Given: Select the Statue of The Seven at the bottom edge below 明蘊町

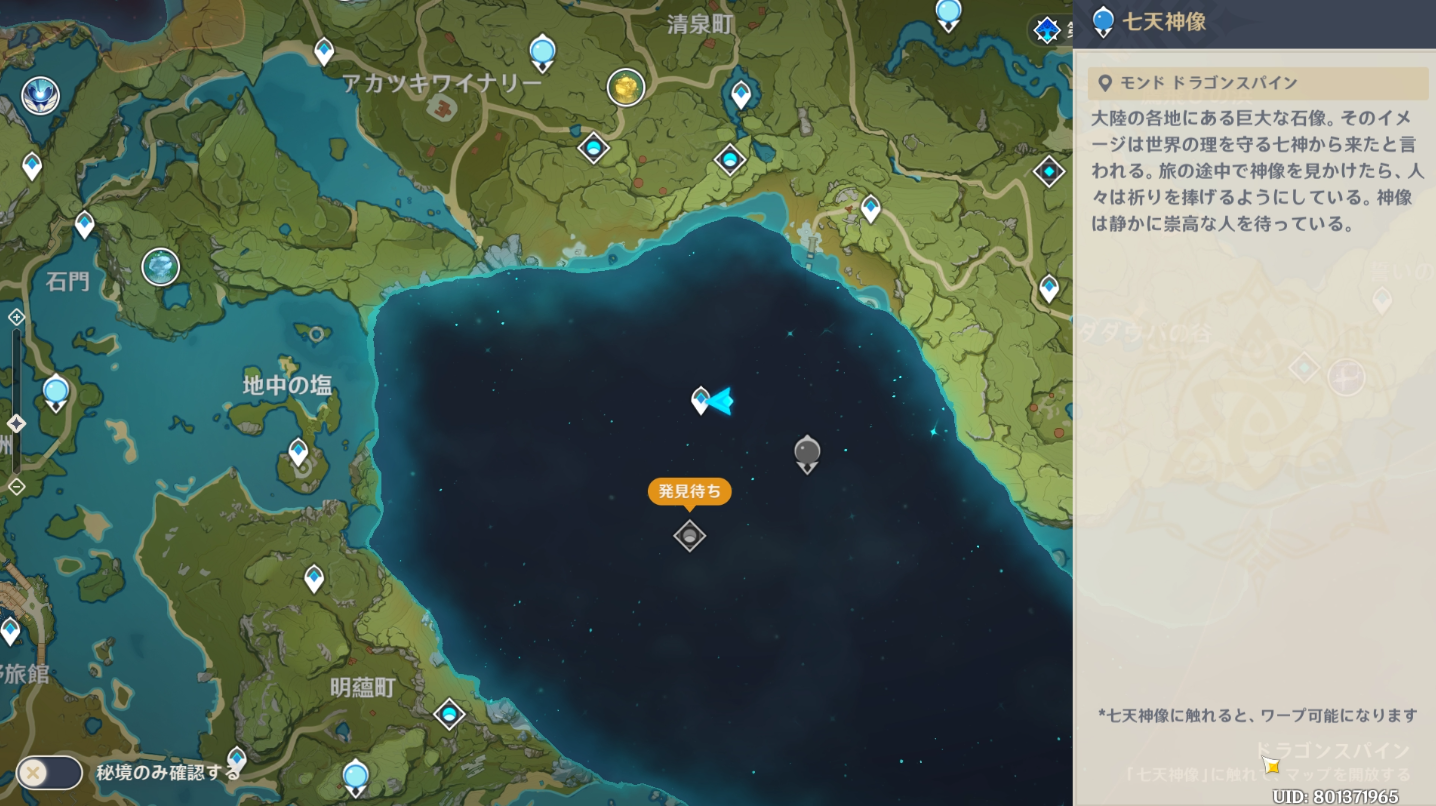Looking at the screenshot, I should (355, 778).
